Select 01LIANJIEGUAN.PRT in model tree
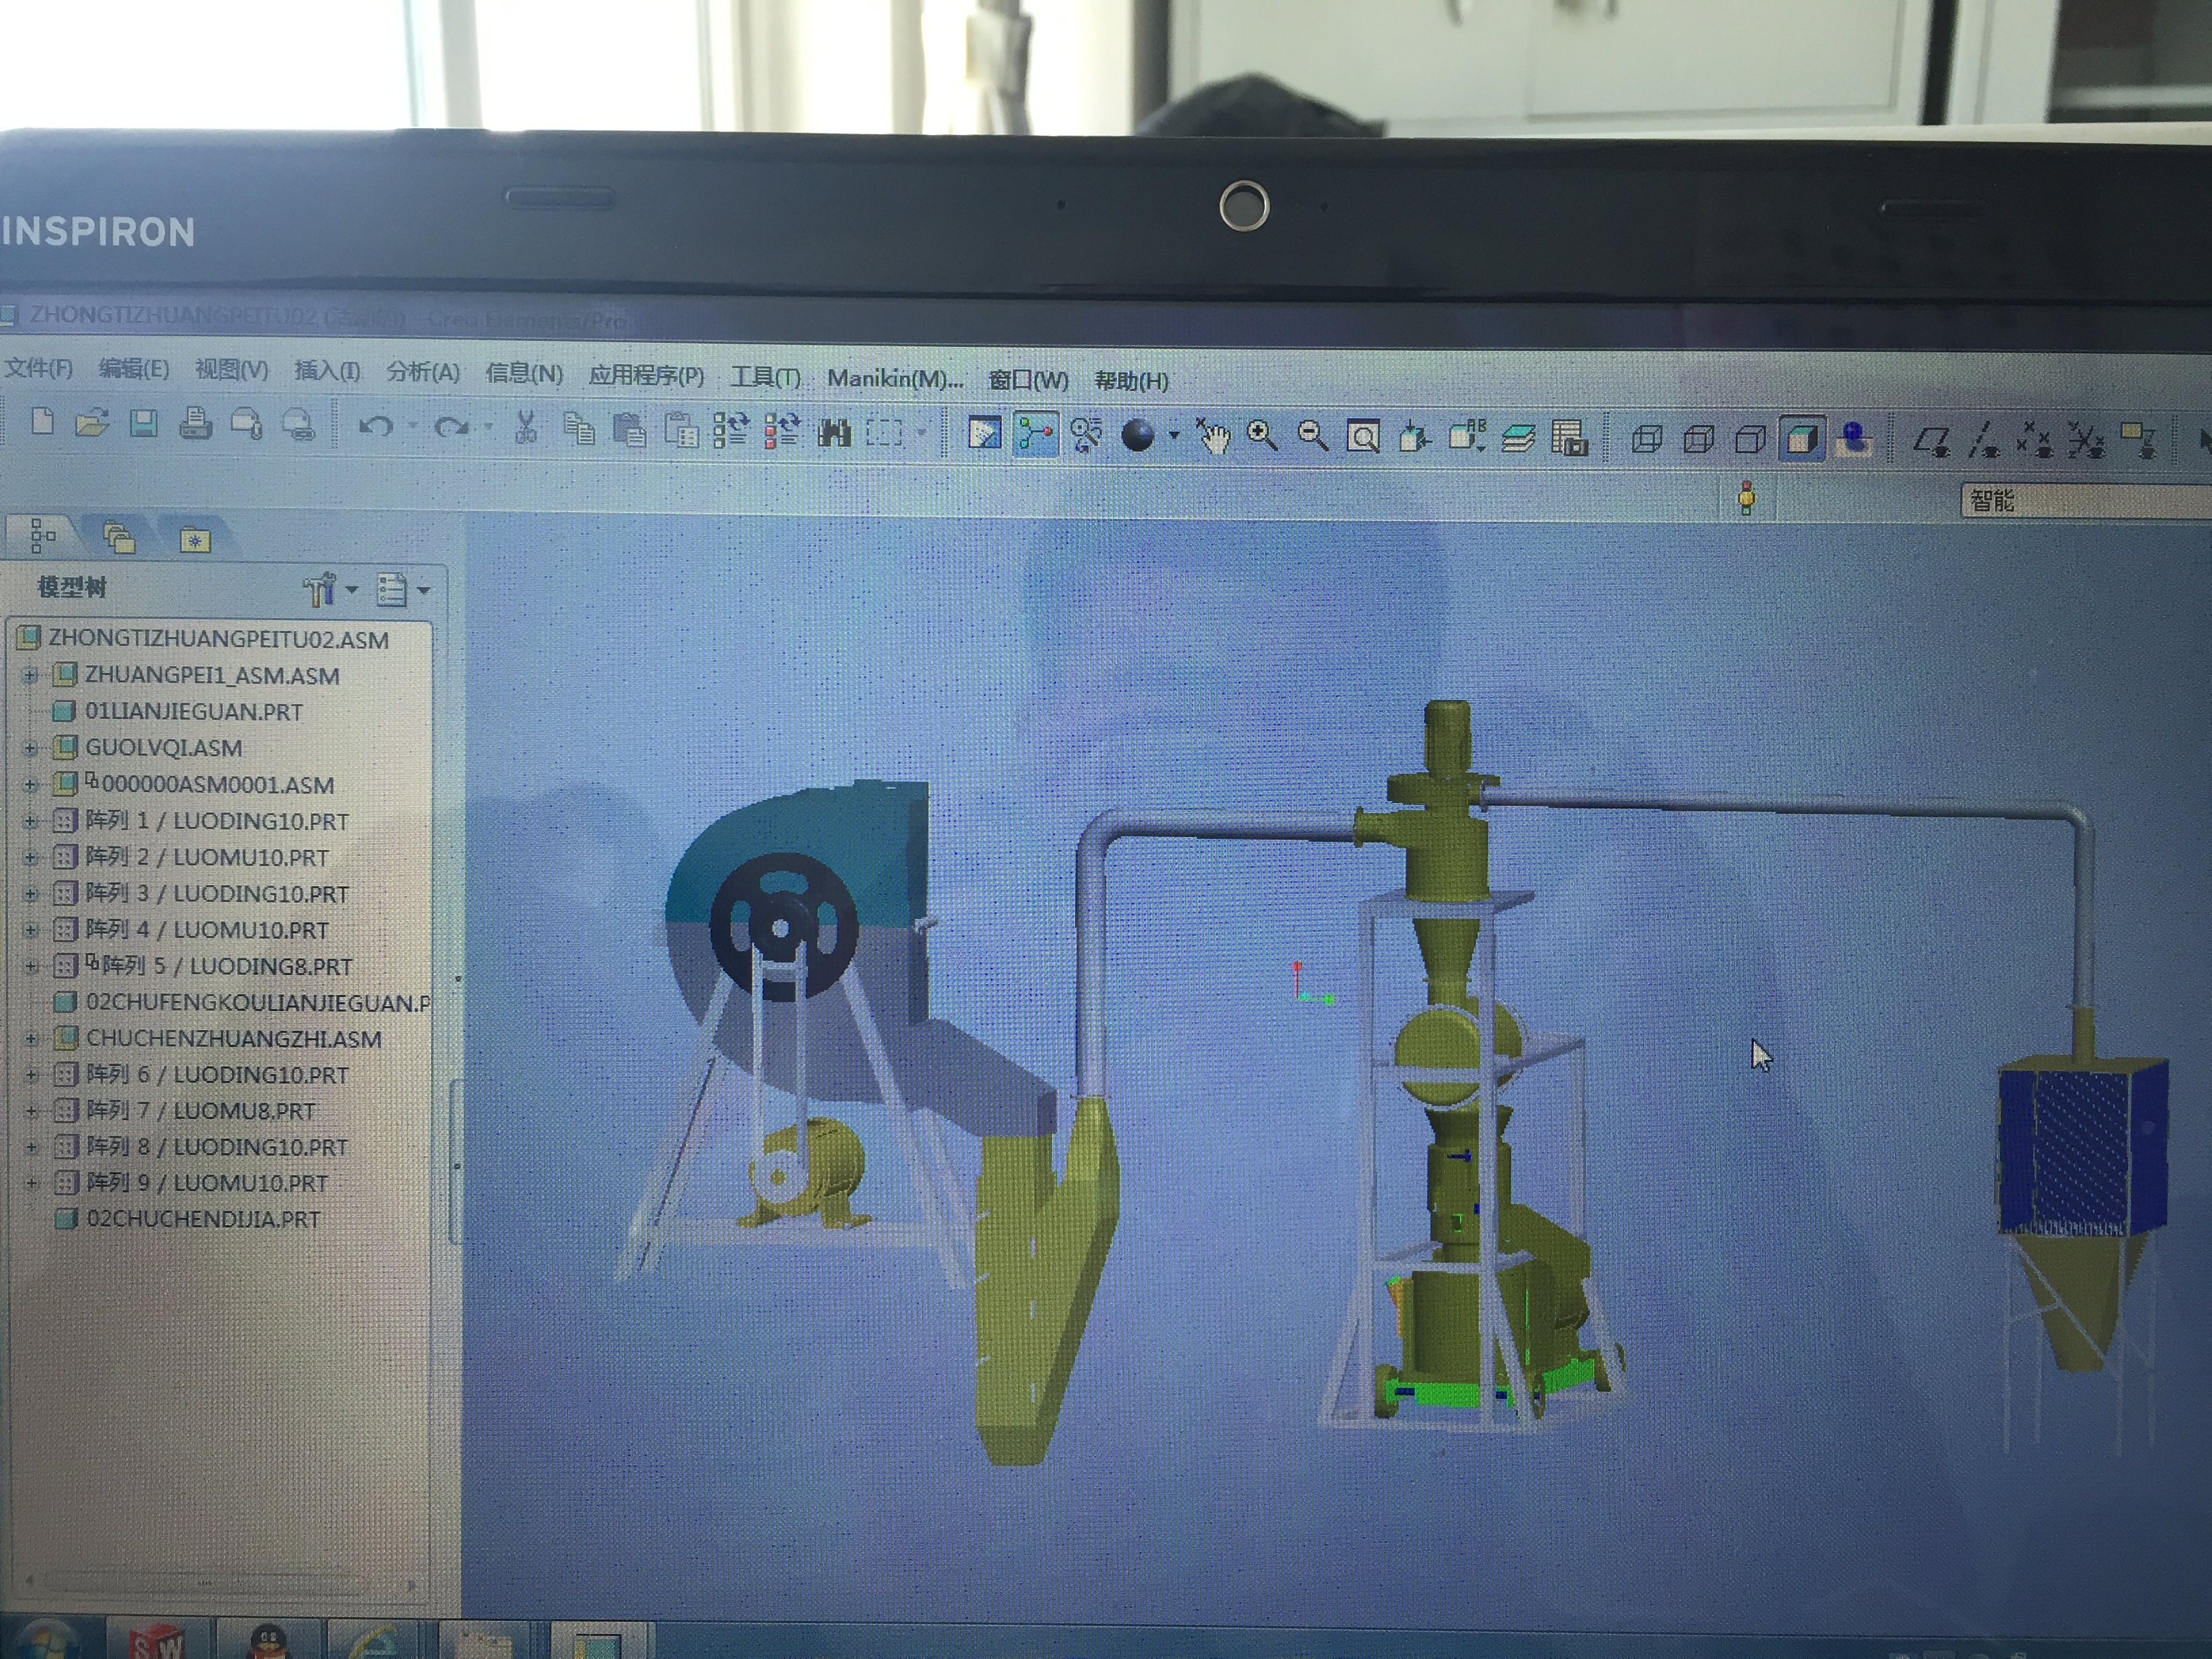Image resolution: width=2212 pixels, height=1659 pixels. (x=193, y=711)
